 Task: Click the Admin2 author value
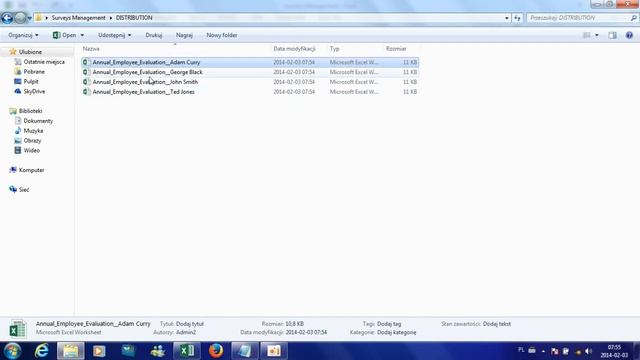point(186,332)
